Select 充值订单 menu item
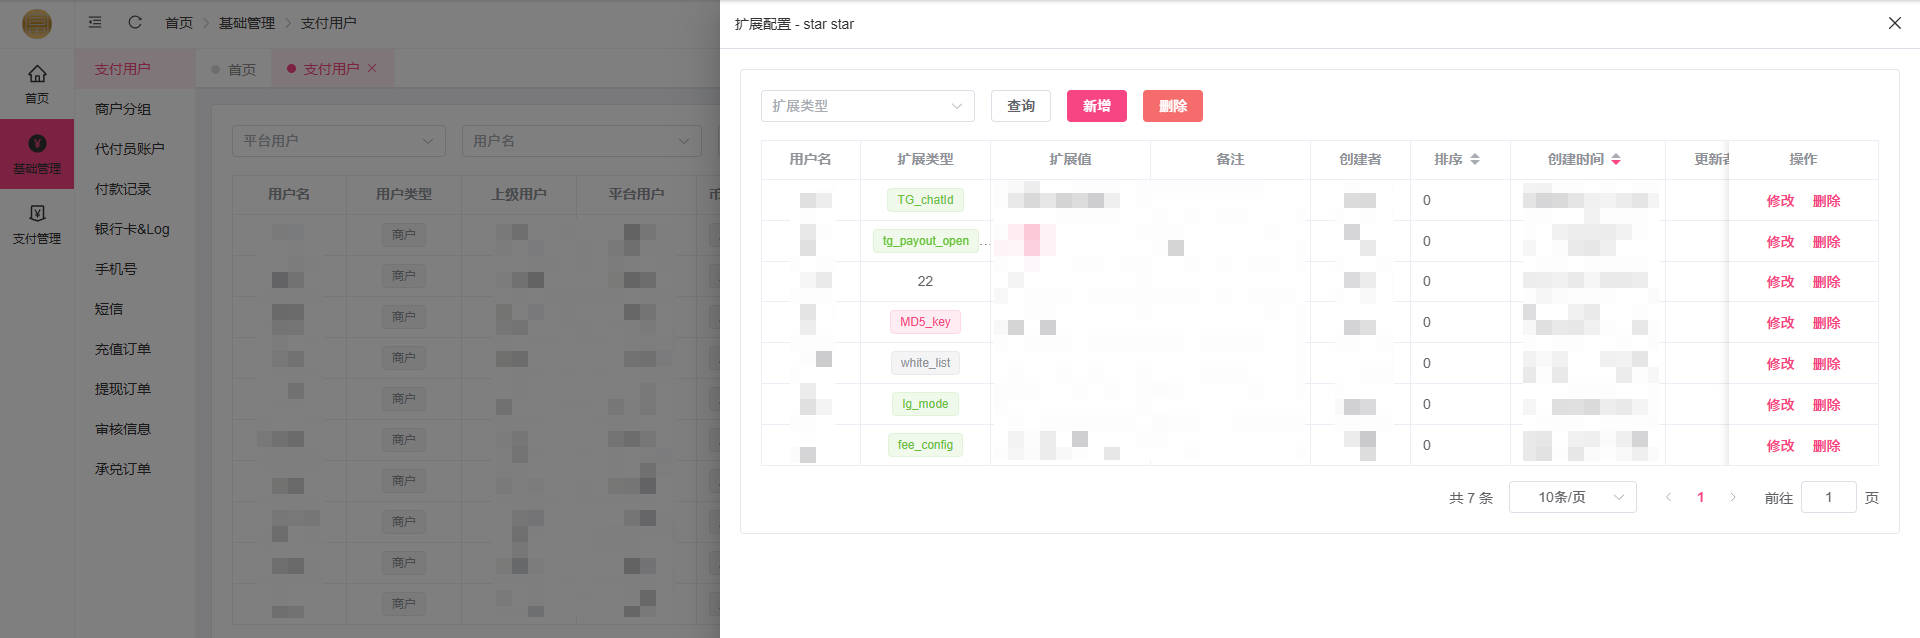This screenshot has width=1920, height=638. coord(123,349)
